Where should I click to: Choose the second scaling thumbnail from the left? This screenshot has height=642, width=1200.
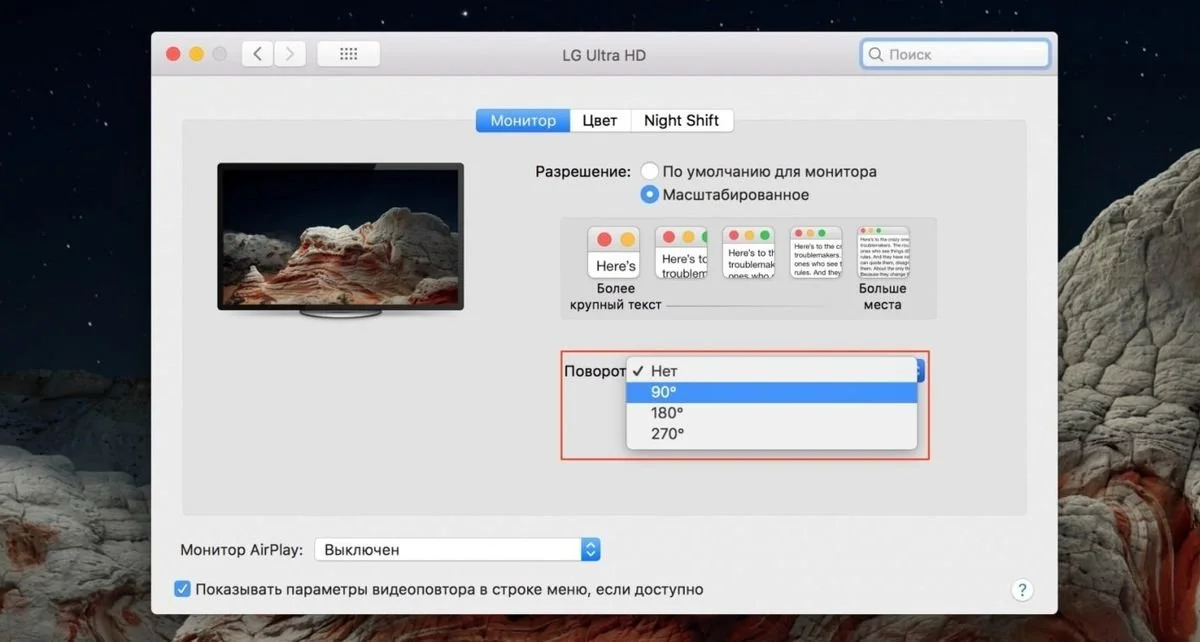(x=681, y=252)
